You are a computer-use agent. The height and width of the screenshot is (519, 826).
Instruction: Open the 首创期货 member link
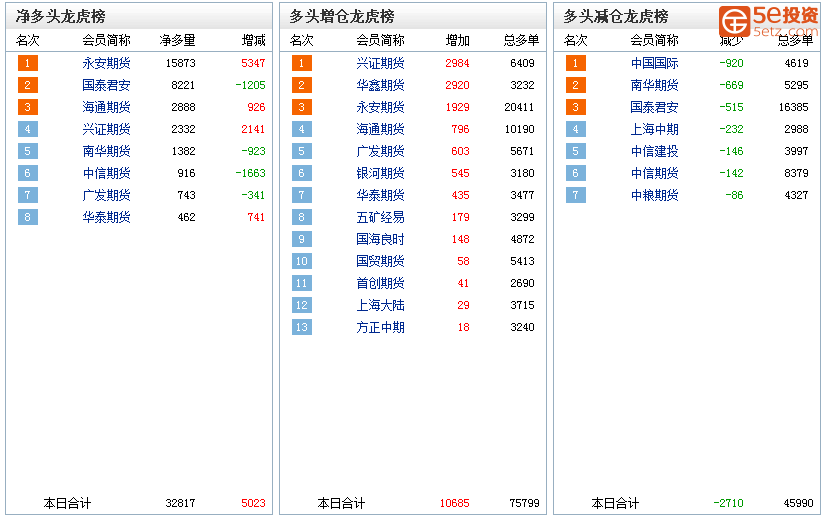[380, 283]
